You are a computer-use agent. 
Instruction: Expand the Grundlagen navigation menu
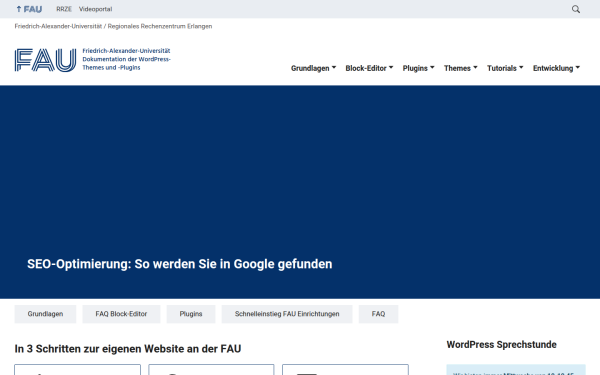tap(313, 68)
